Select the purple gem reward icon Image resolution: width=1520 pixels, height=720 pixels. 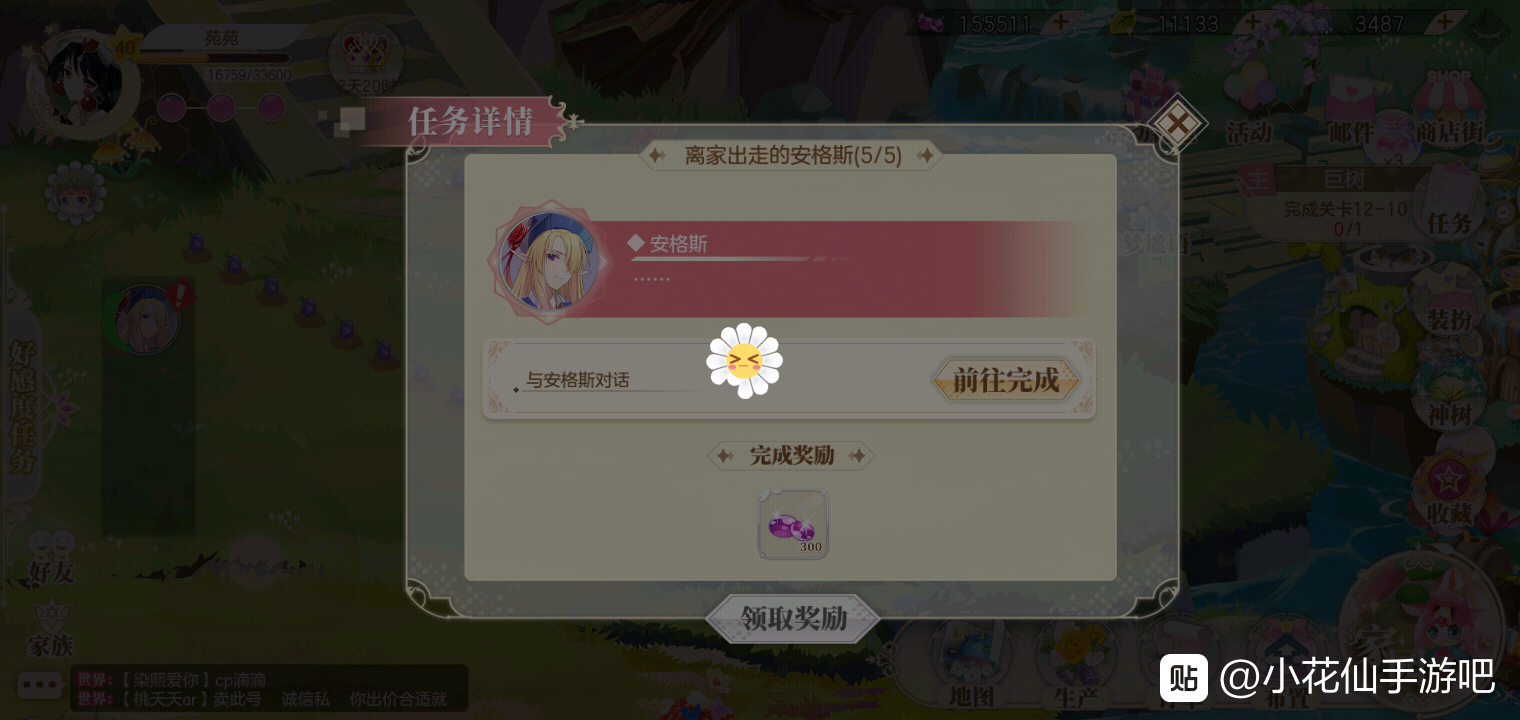(x=793, y=524)
